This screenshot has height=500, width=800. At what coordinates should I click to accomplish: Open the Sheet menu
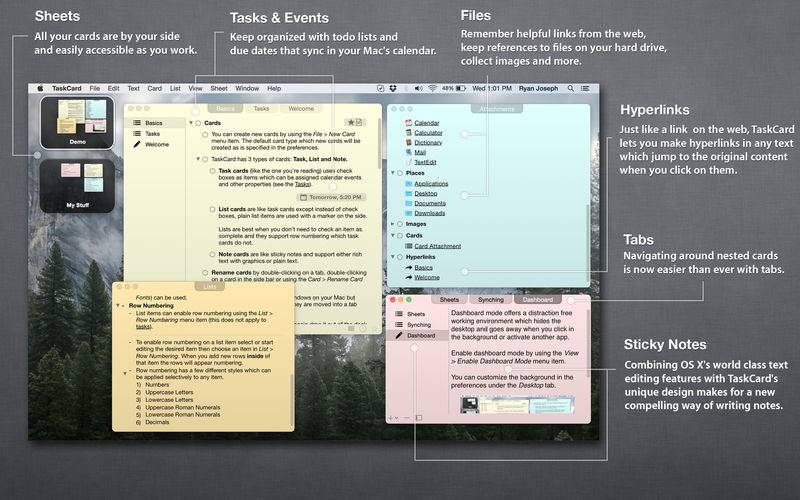(219, 88)
